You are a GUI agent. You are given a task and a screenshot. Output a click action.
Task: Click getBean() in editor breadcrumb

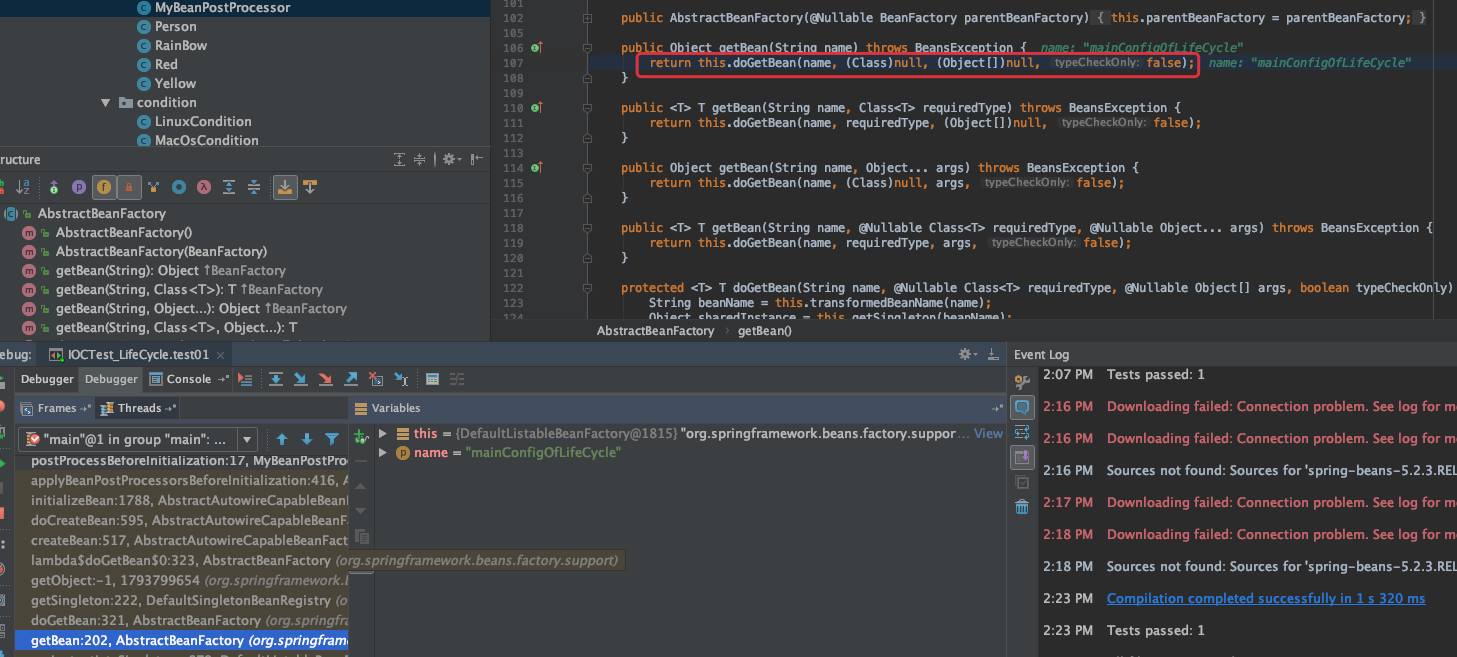tap(765, 330)
